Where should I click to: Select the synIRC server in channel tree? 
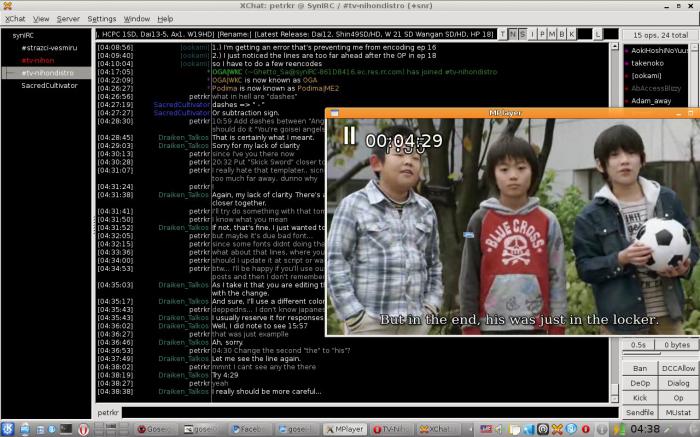23,35
